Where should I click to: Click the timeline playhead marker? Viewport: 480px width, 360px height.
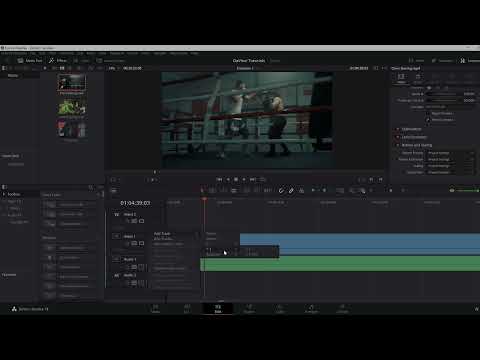204,199
